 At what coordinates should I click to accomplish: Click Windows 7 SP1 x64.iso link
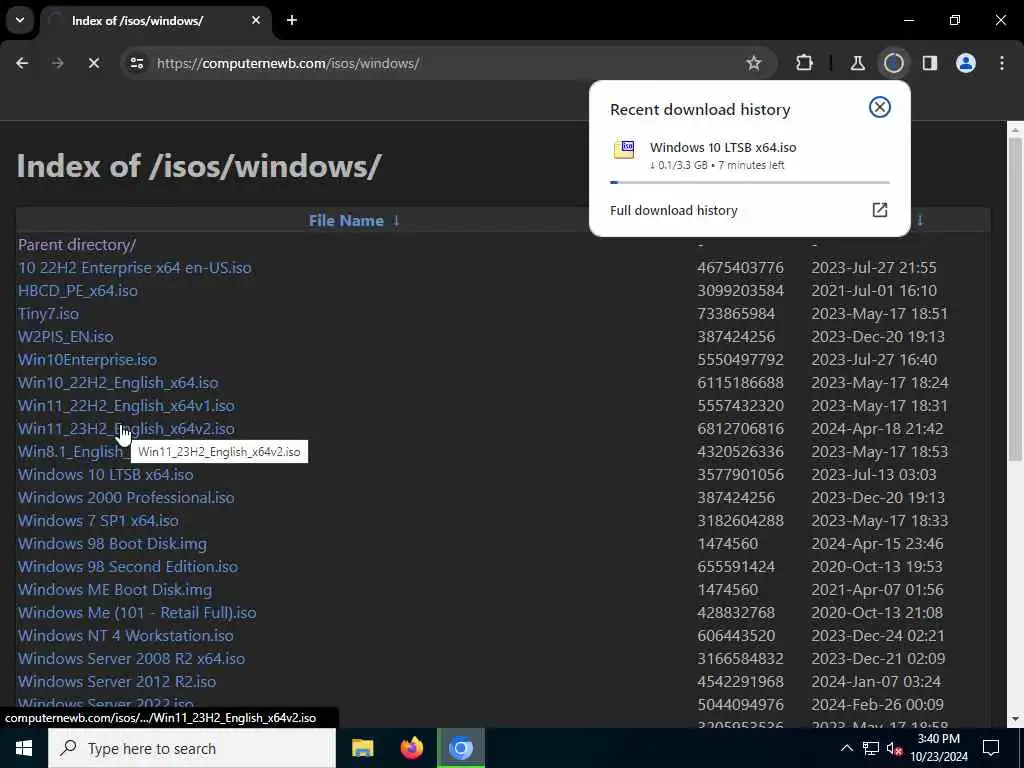tap(98, 520)
